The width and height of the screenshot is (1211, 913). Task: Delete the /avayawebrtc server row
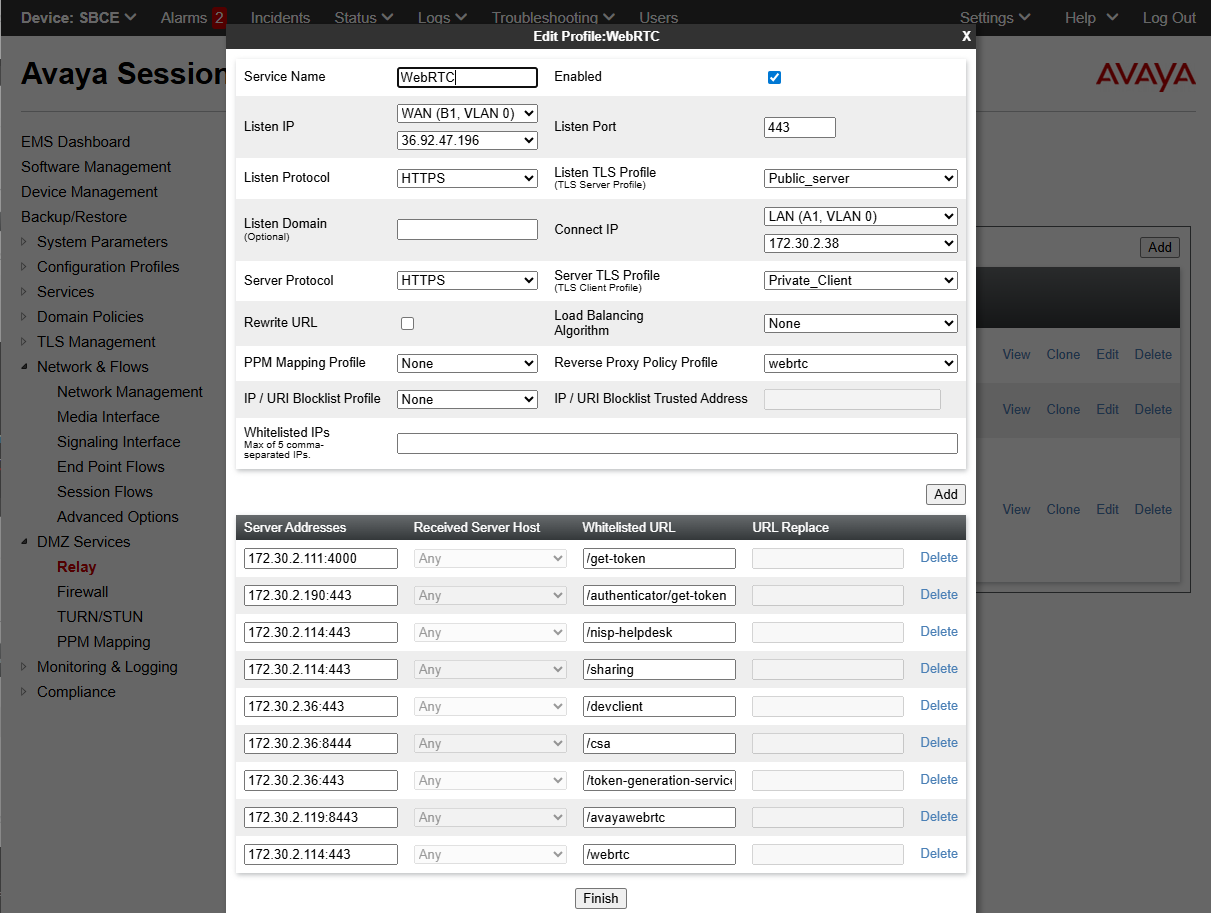coord(938,817)
